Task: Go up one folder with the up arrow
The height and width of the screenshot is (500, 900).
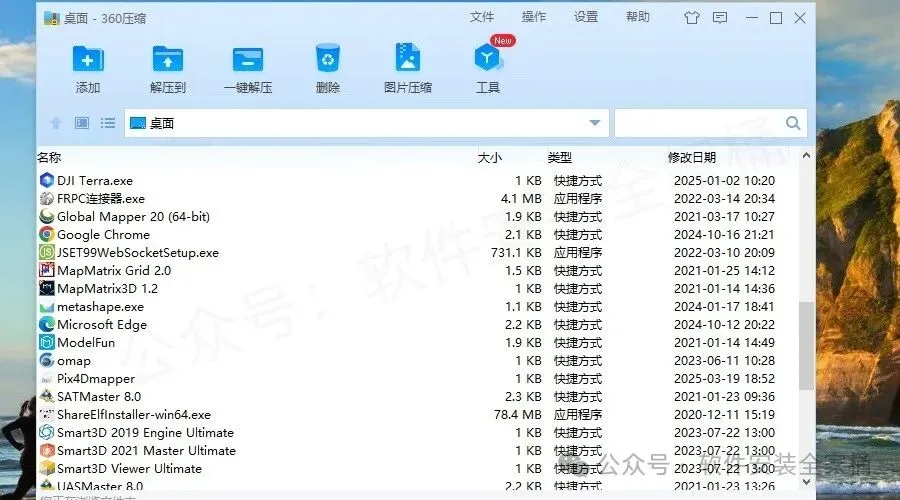Action: pyautogui.click(x=56, y=123)
